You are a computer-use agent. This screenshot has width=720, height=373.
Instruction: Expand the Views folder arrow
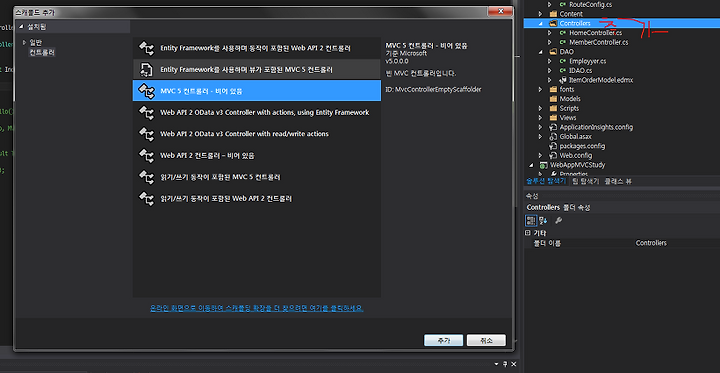click(541, 118)
